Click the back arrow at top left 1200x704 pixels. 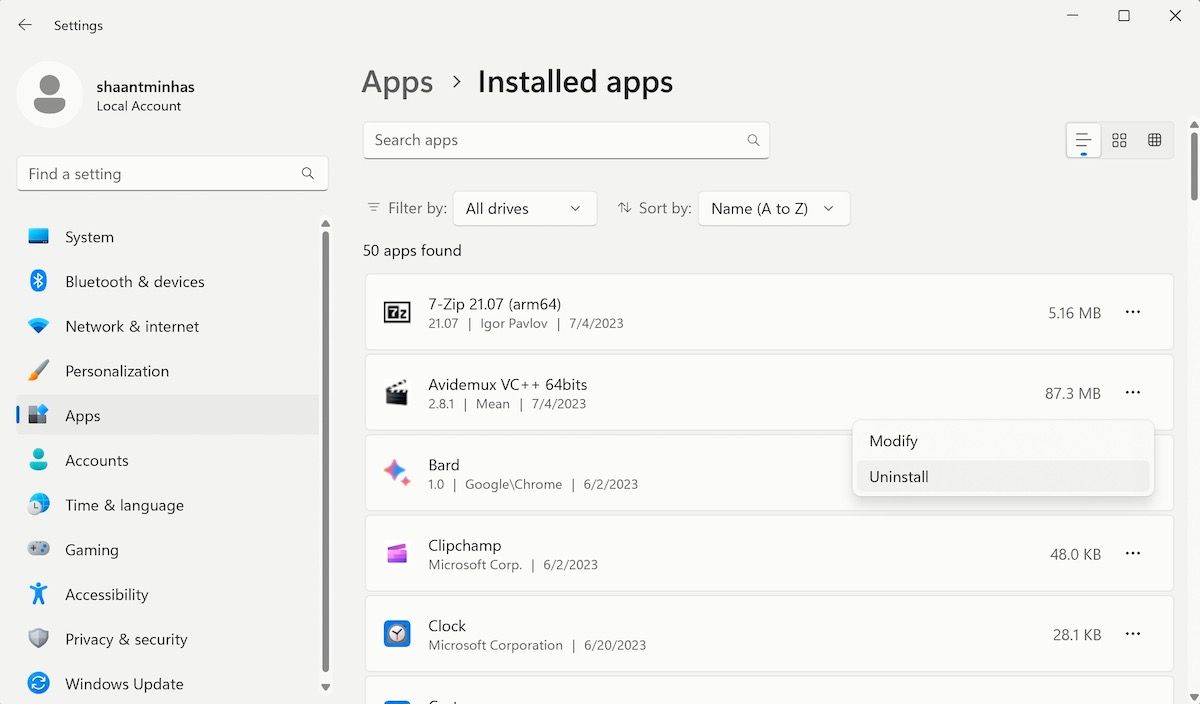pyautogui.click(x=24, y=24)
